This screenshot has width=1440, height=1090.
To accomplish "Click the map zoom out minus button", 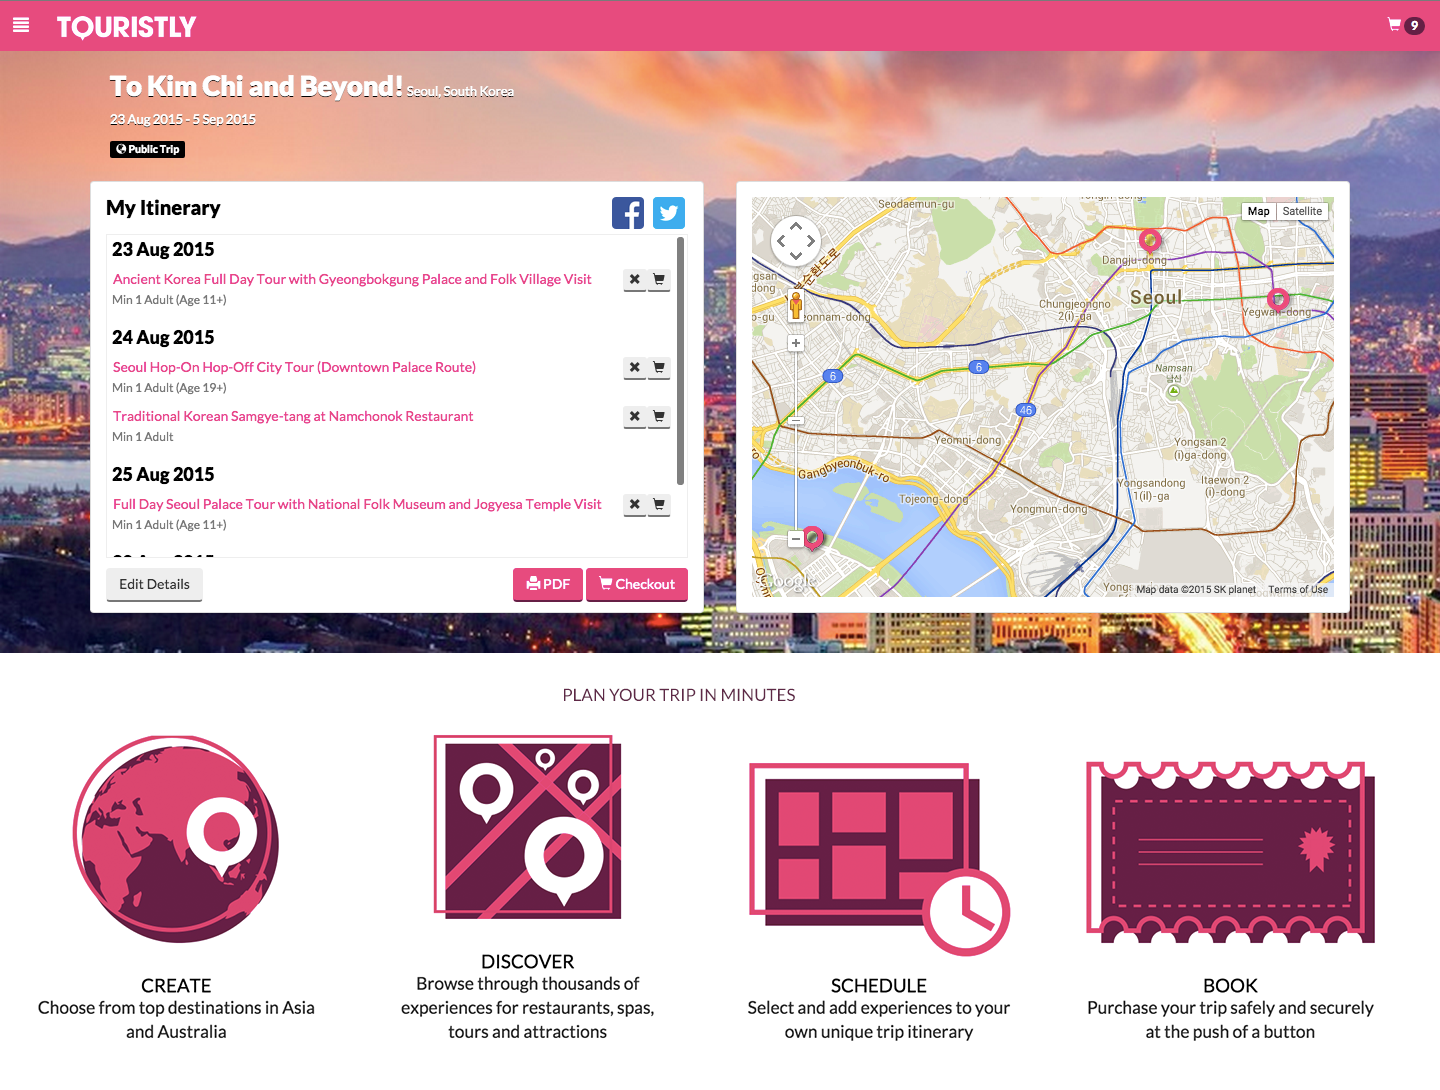I will pyautogui.click(x=796, y=539).
